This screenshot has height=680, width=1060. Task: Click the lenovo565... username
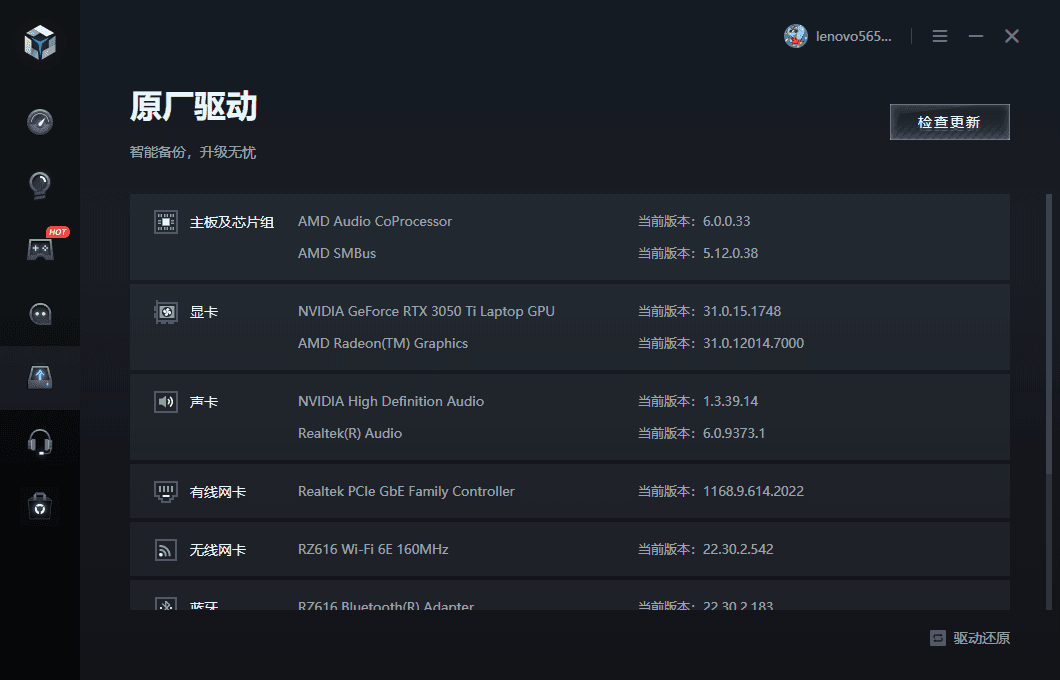(x=854, y=37)
